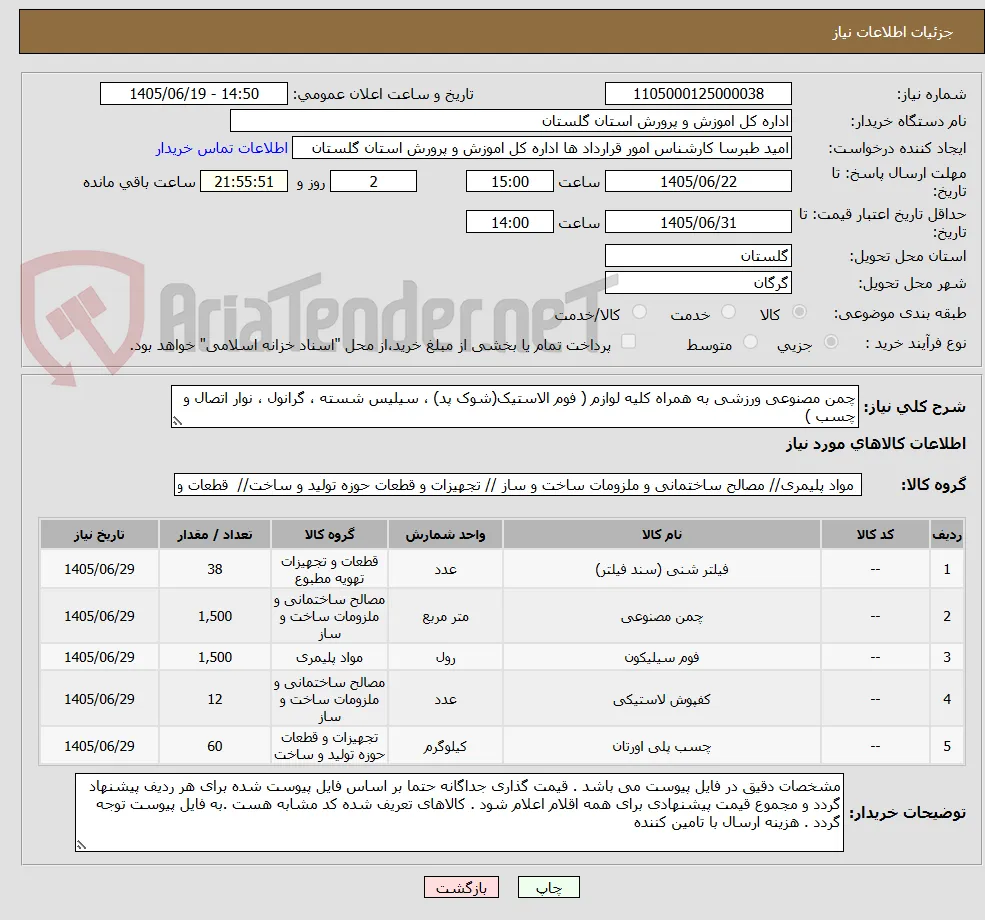Click the گروه کالا field
This screenshot has width=985, height=920.
tap(518, 485)
